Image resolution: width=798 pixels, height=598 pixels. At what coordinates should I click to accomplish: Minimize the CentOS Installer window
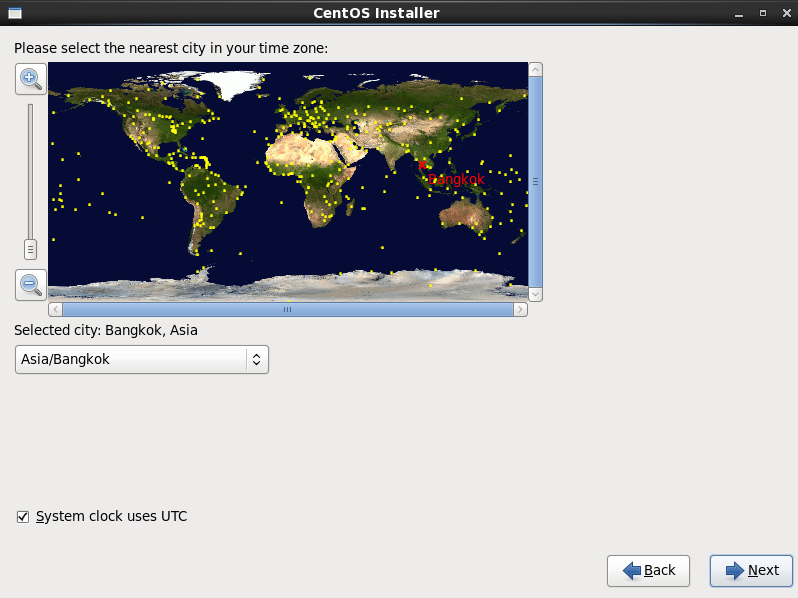tap(739, 14)
